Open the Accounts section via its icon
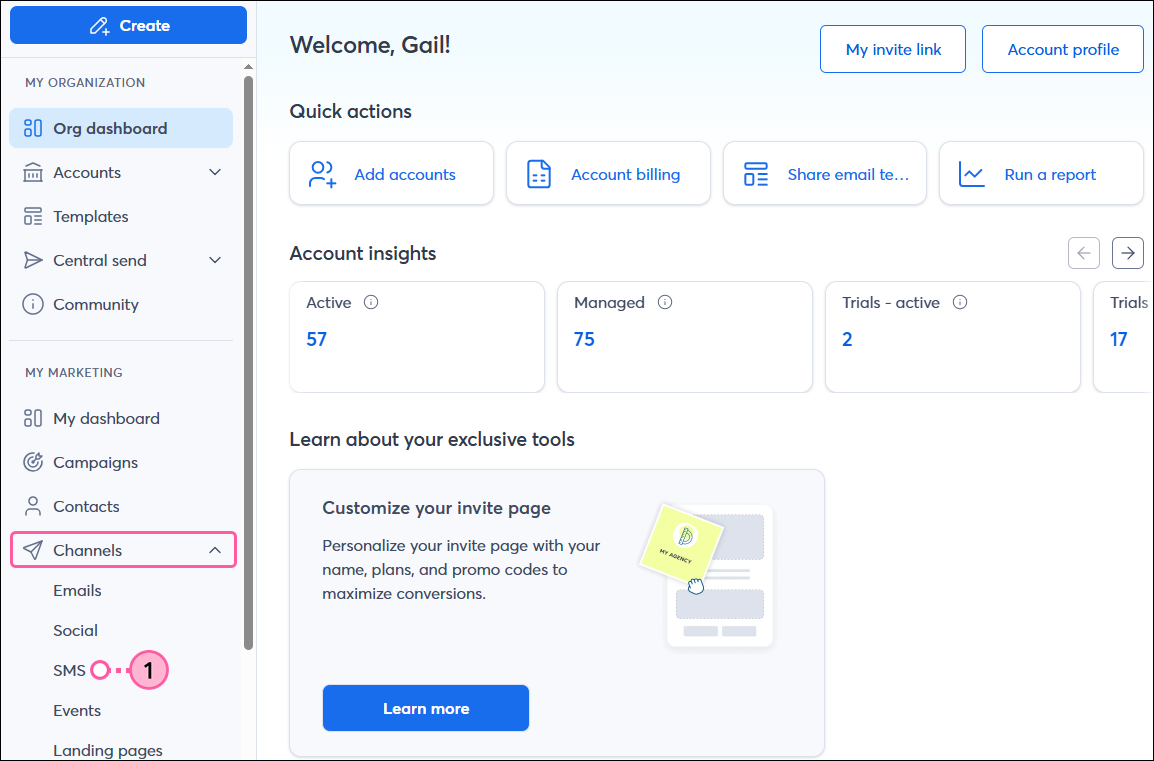This screenshot has height=761, width=1154. click(33, 172)
